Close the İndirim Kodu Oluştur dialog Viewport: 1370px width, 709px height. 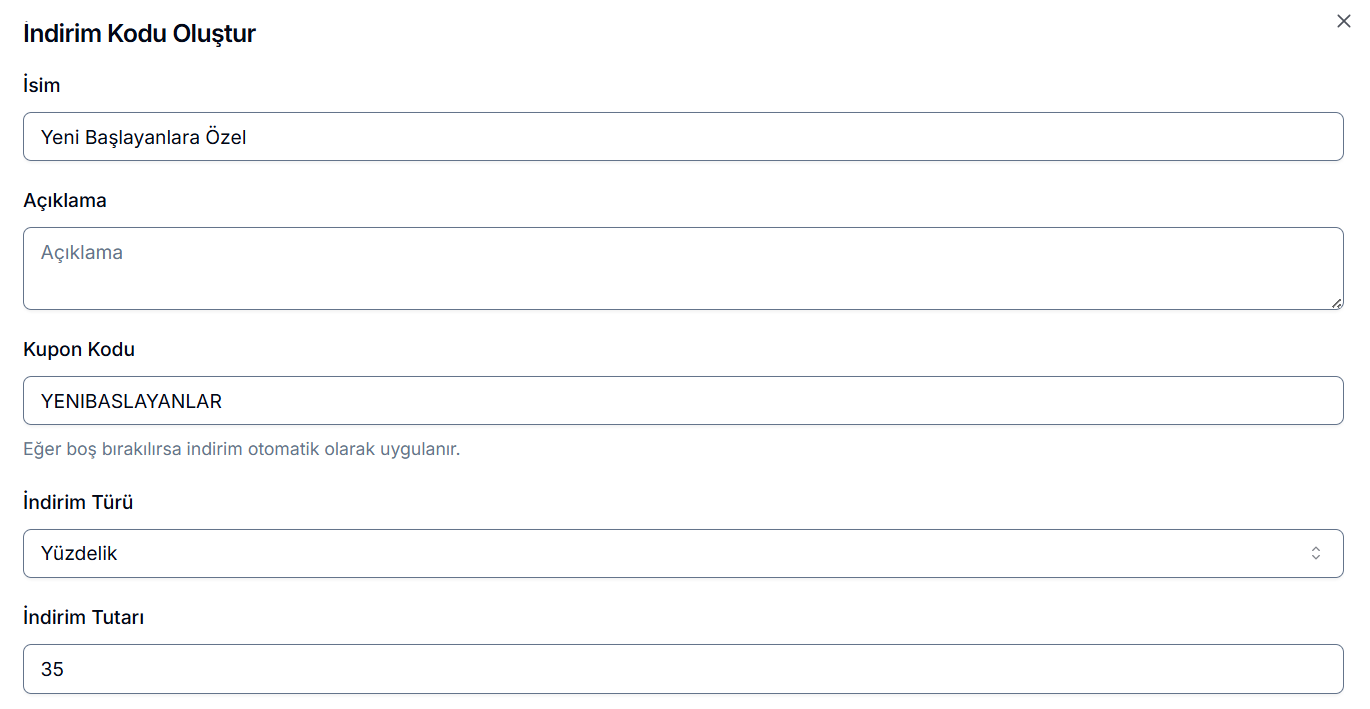tap(1343, 21)
